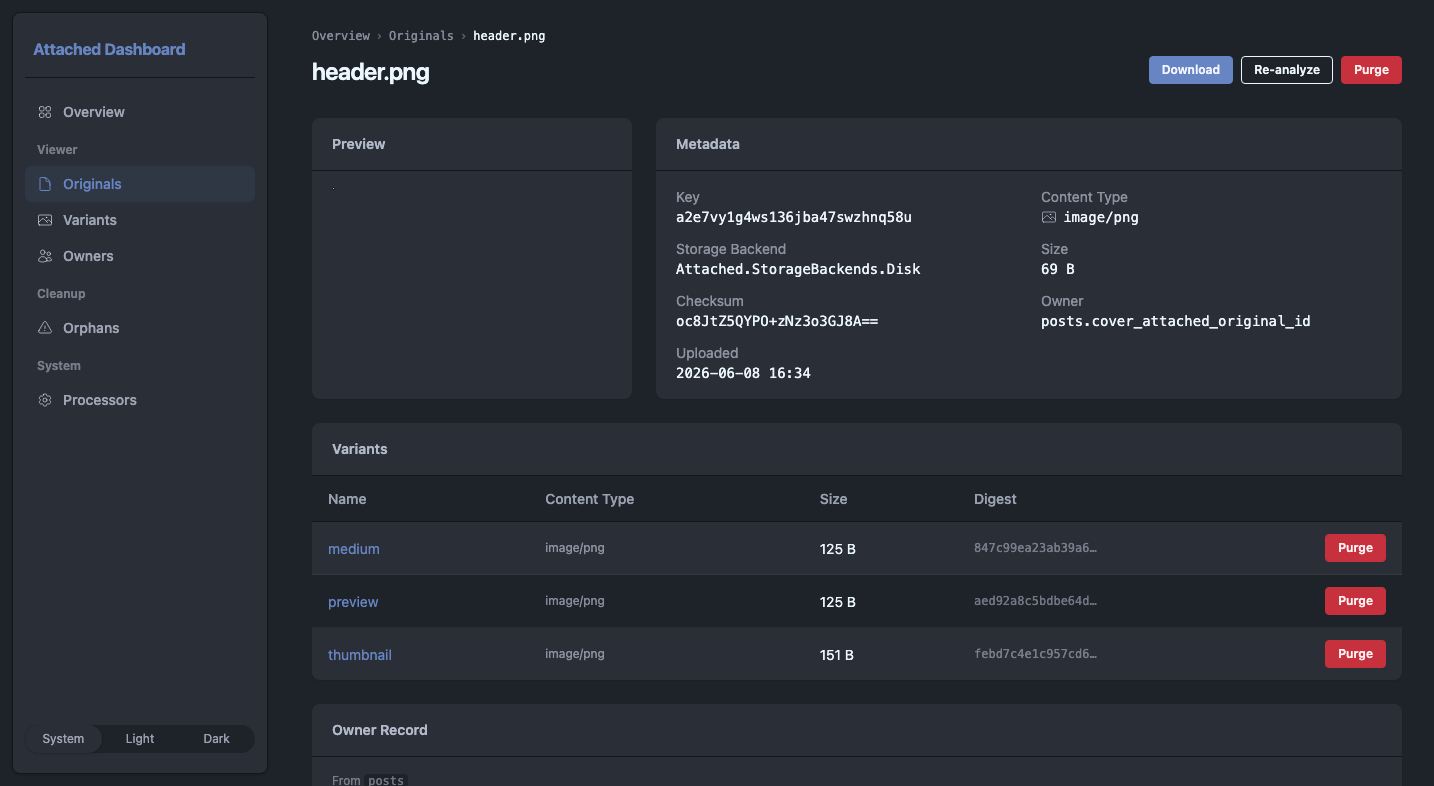
Task: Go to the Variants sidebar item
Action: 140,220
